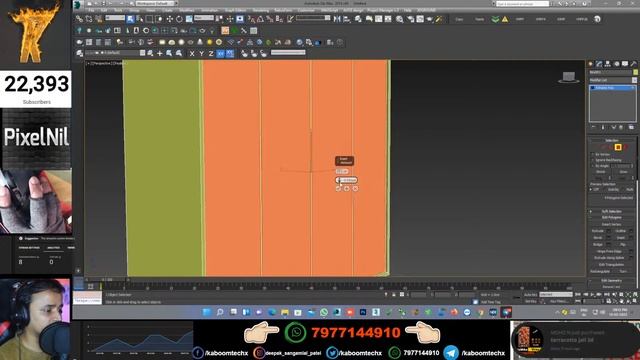640x360 pixels.
Task: Open the Render Setup icon
Action: click(411, 19)
